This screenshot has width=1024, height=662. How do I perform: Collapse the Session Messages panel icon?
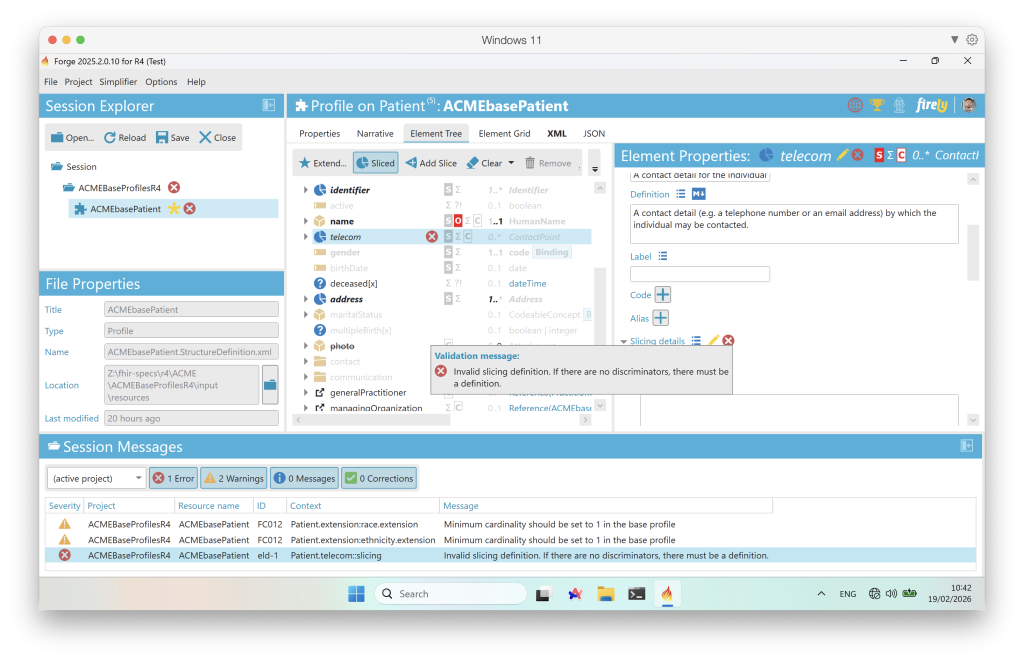[967, 445]
